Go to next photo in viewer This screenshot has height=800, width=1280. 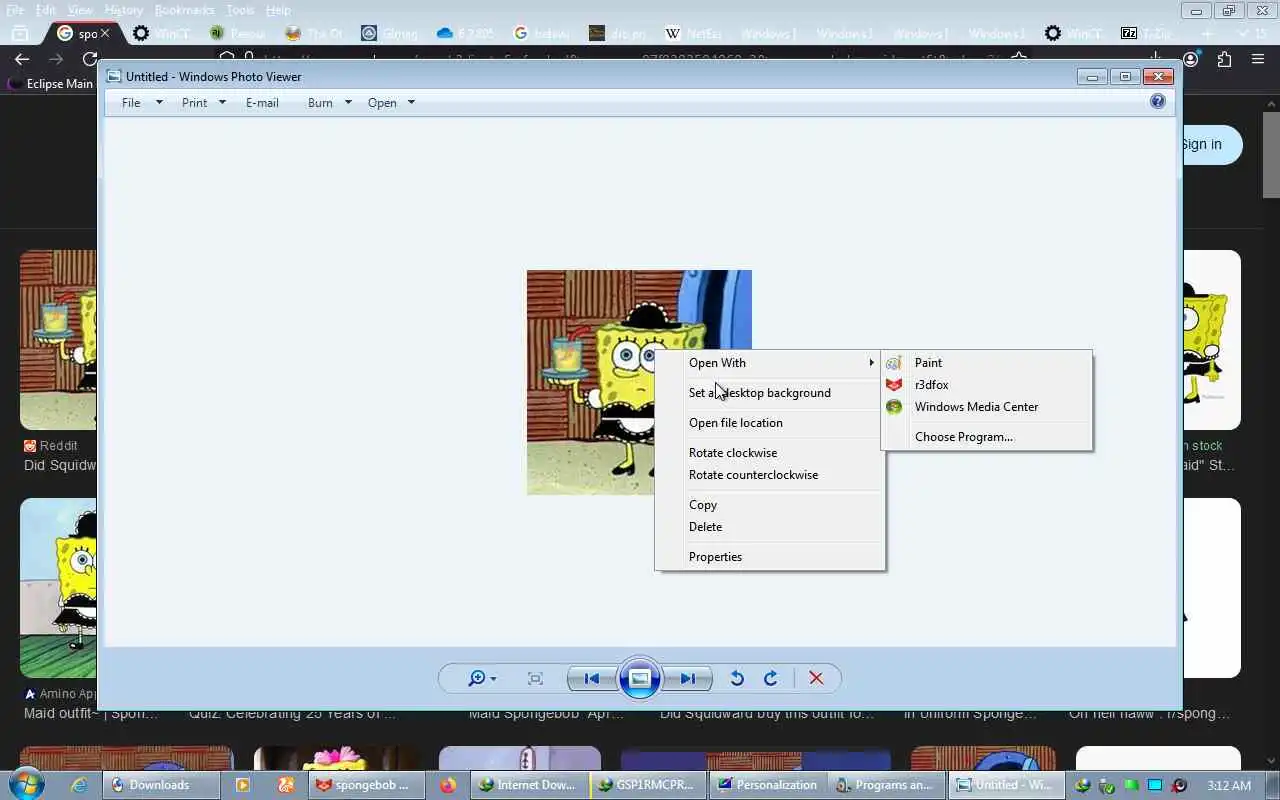pos(688,678)
